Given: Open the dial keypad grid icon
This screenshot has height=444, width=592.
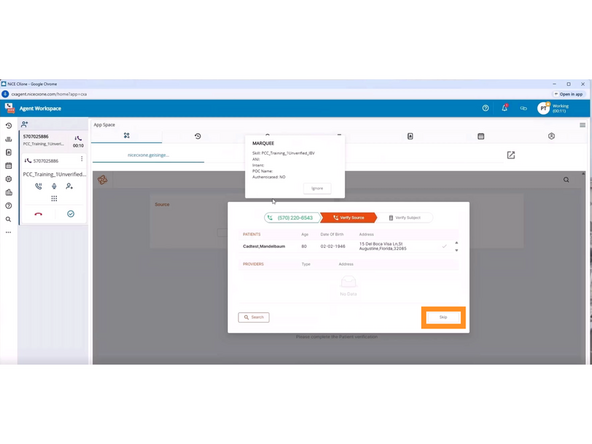Looking at the screenshot, I should coord(54,199).
